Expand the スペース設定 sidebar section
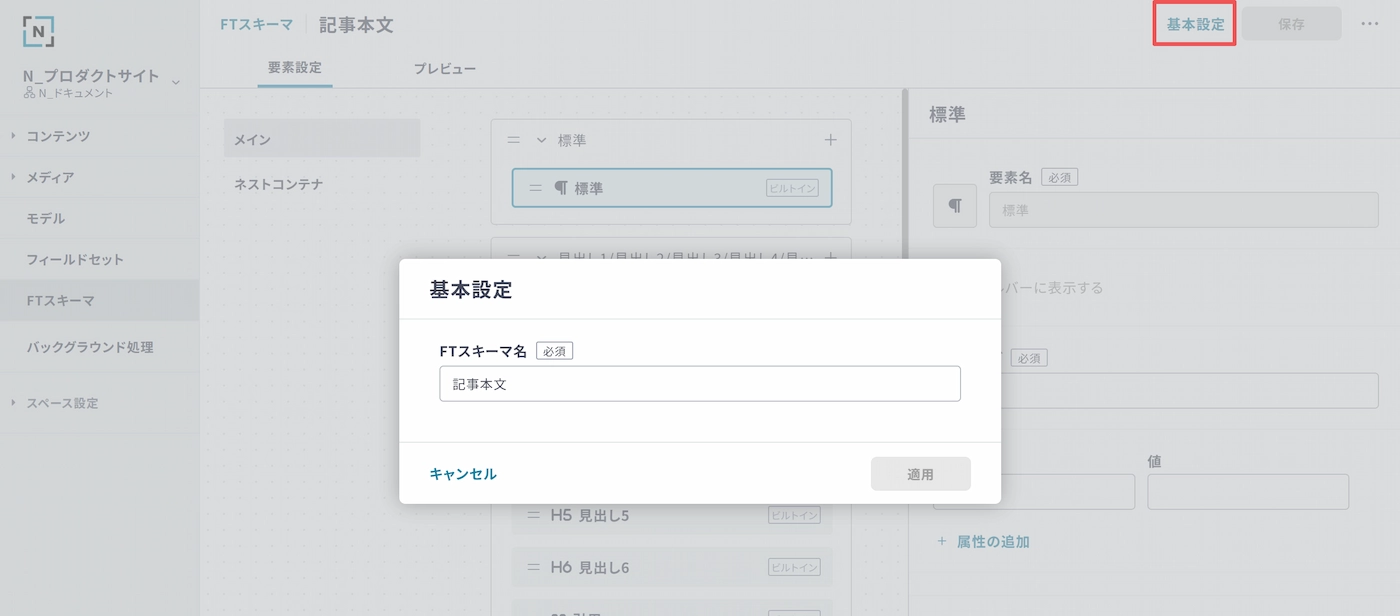The height and width of the screenshot is (616, 1400). tap(62, 403)
